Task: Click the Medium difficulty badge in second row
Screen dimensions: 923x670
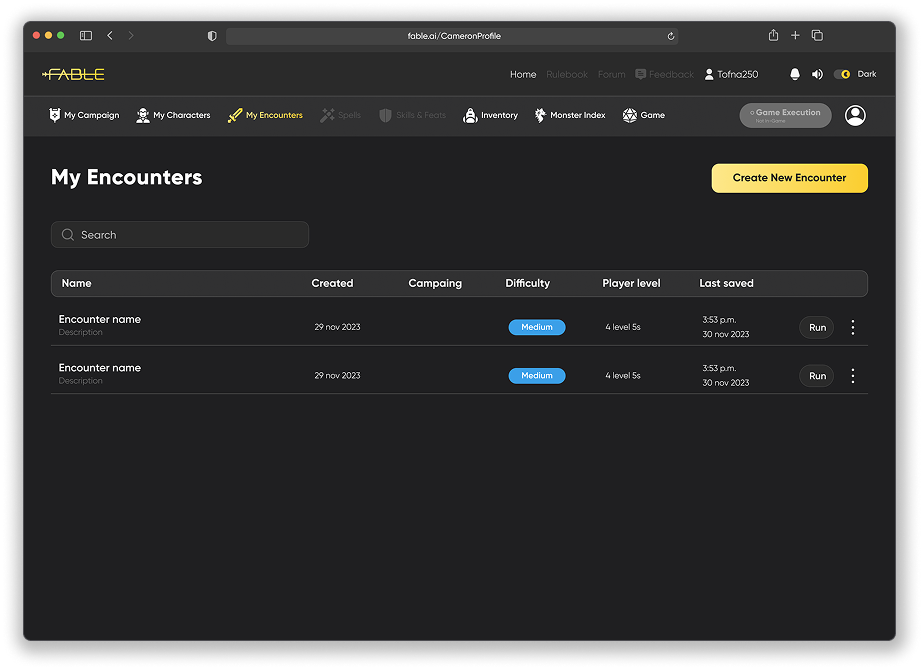Action: [537, 376]
